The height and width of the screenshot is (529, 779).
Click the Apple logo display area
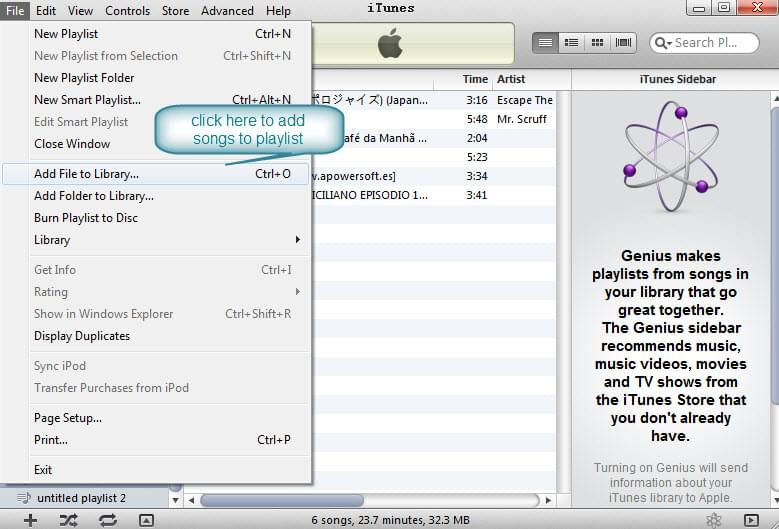[x=390, y=43]
